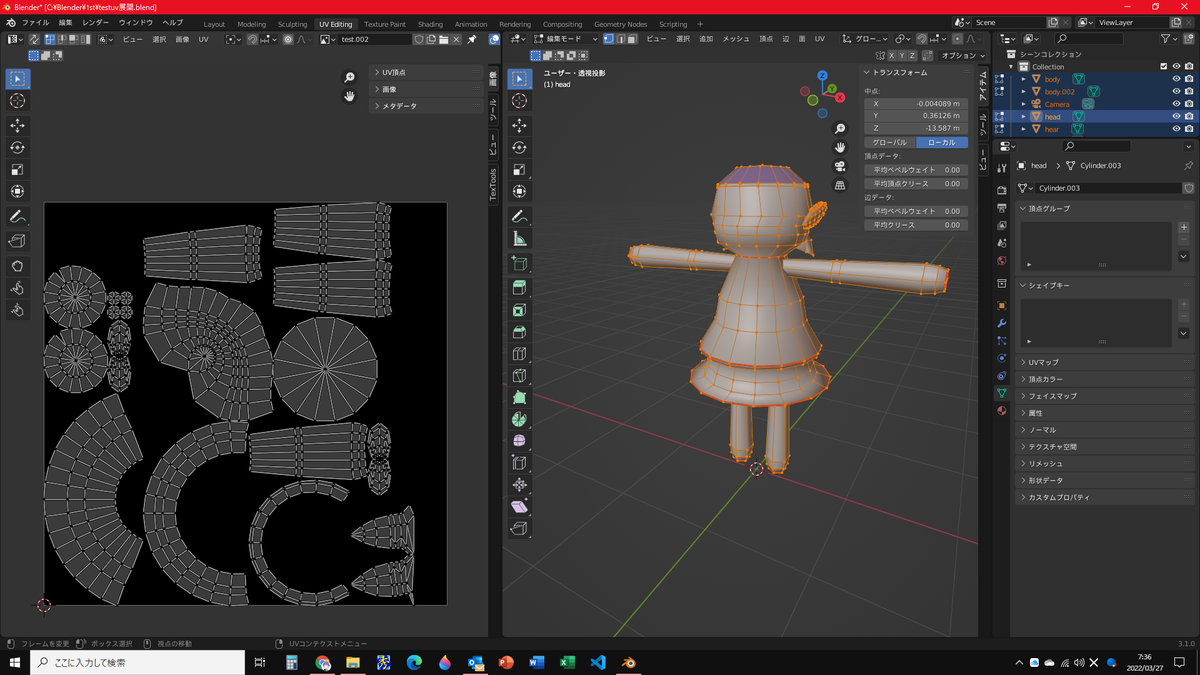The image size is (1200, 675).
Task: Open the アイテム sidebar tab
Action: pos(982,85)
